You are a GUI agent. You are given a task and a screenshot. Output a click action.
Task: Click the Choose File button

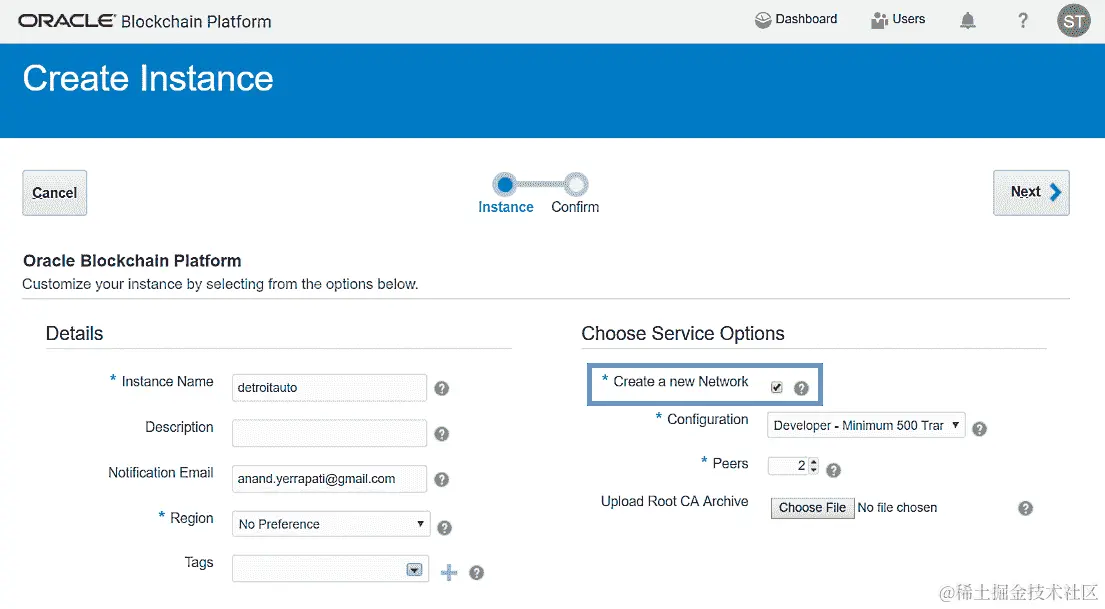tap(812, 508)
